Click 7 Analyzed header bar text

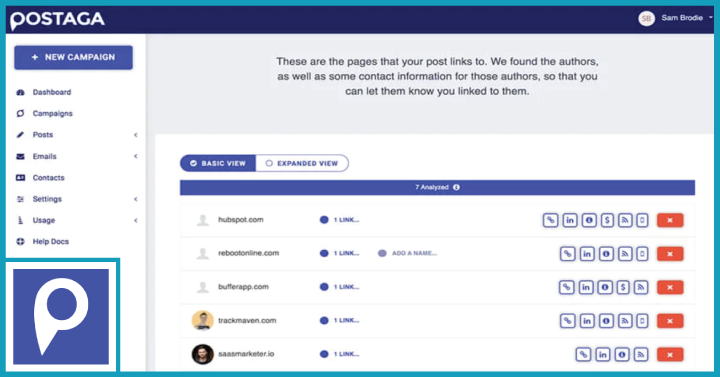(432, 187)
